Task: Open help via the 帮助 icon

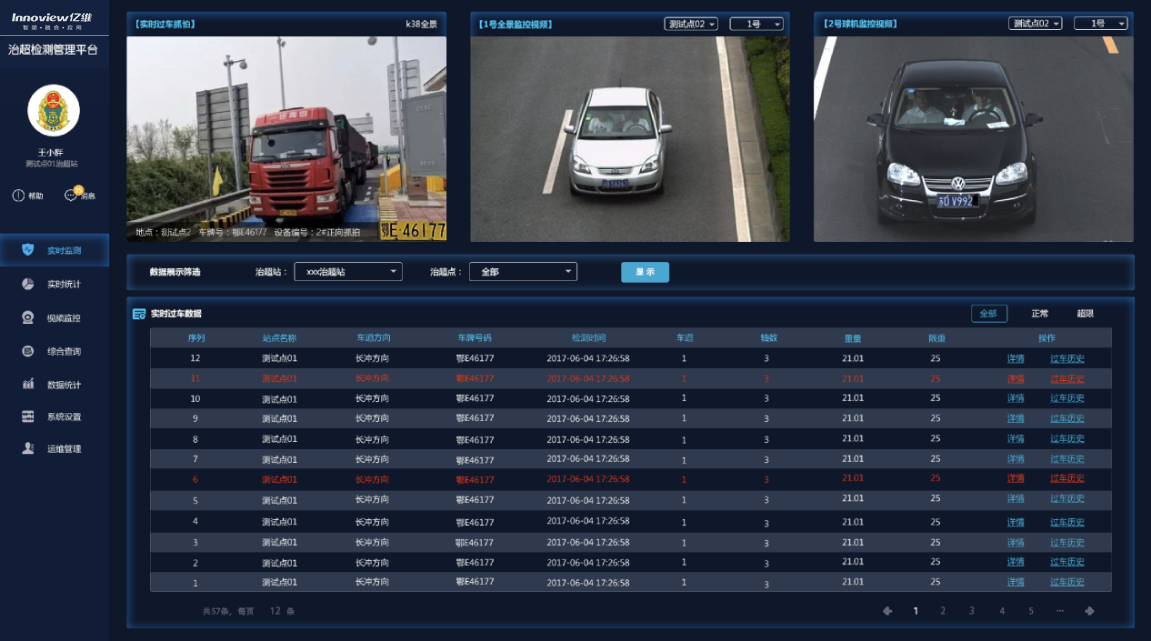Action: point(18,195)
